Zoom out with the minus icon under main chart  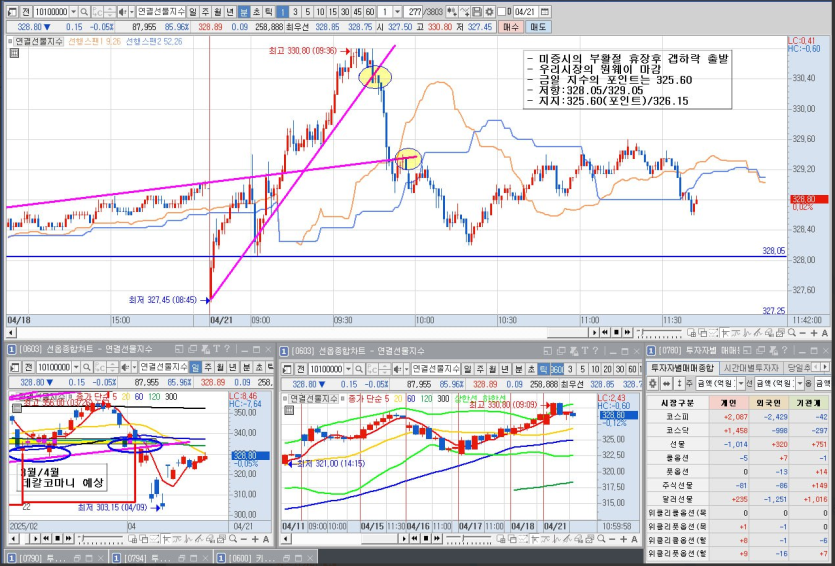pyautogui.click(x=803, y=333)
